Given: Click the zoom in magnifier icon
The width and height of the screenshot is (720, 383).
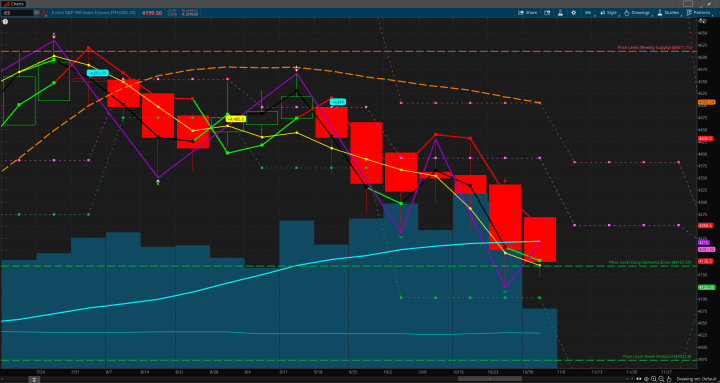Looking at the screenshot, I should (653, 379).
